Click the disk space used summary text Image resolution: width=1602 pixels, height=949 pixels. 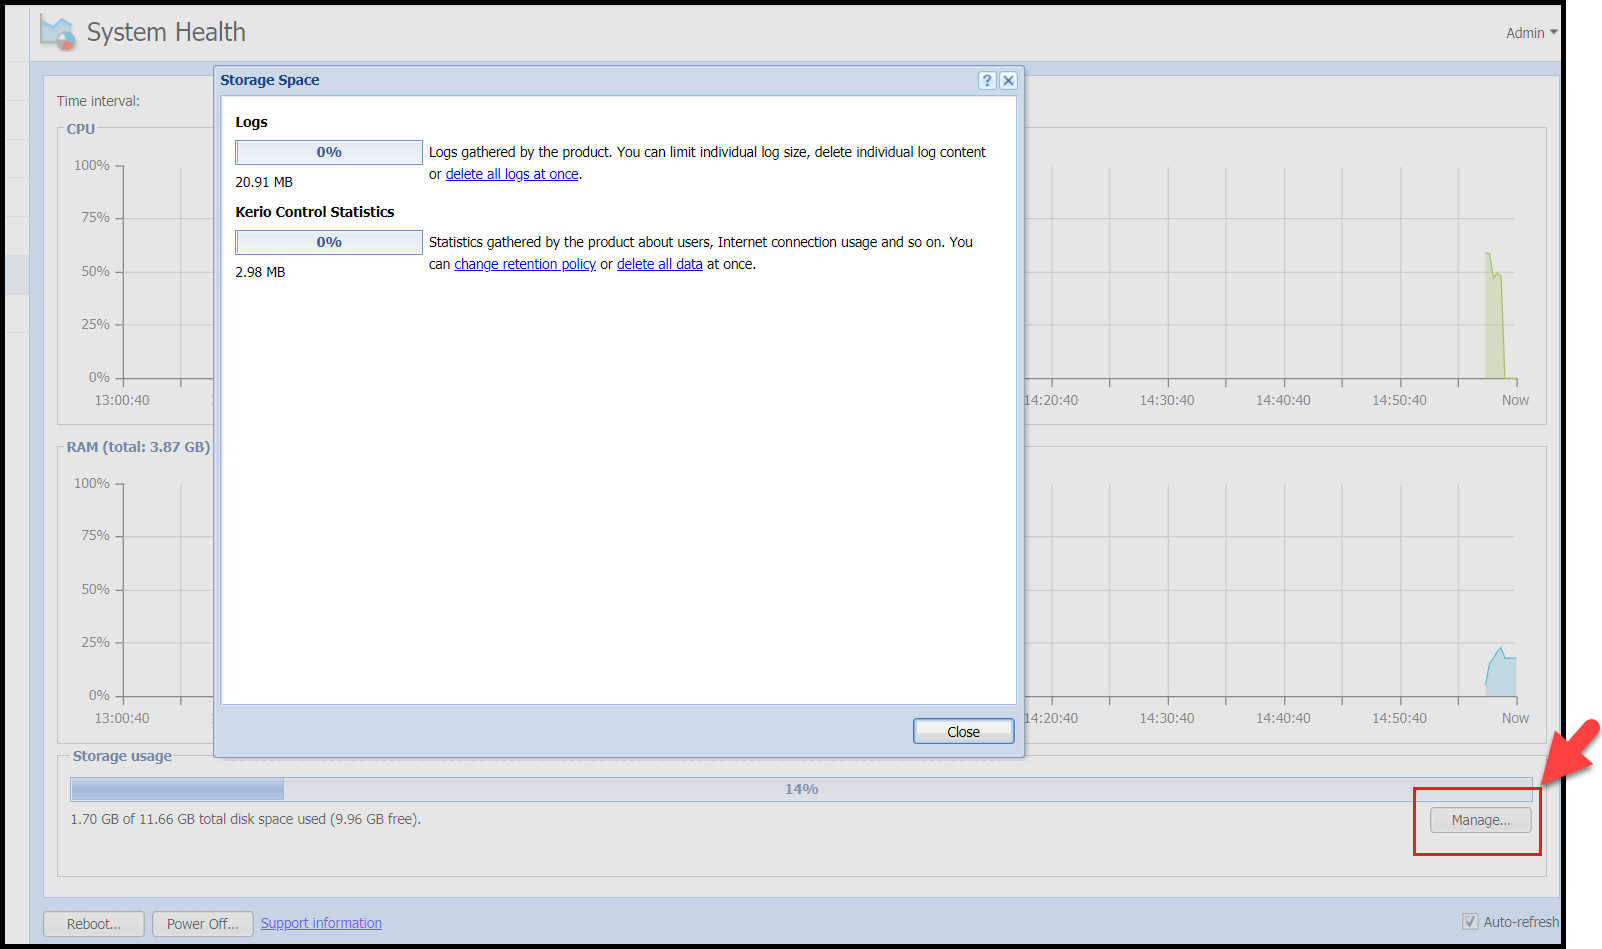coord(245,819)
